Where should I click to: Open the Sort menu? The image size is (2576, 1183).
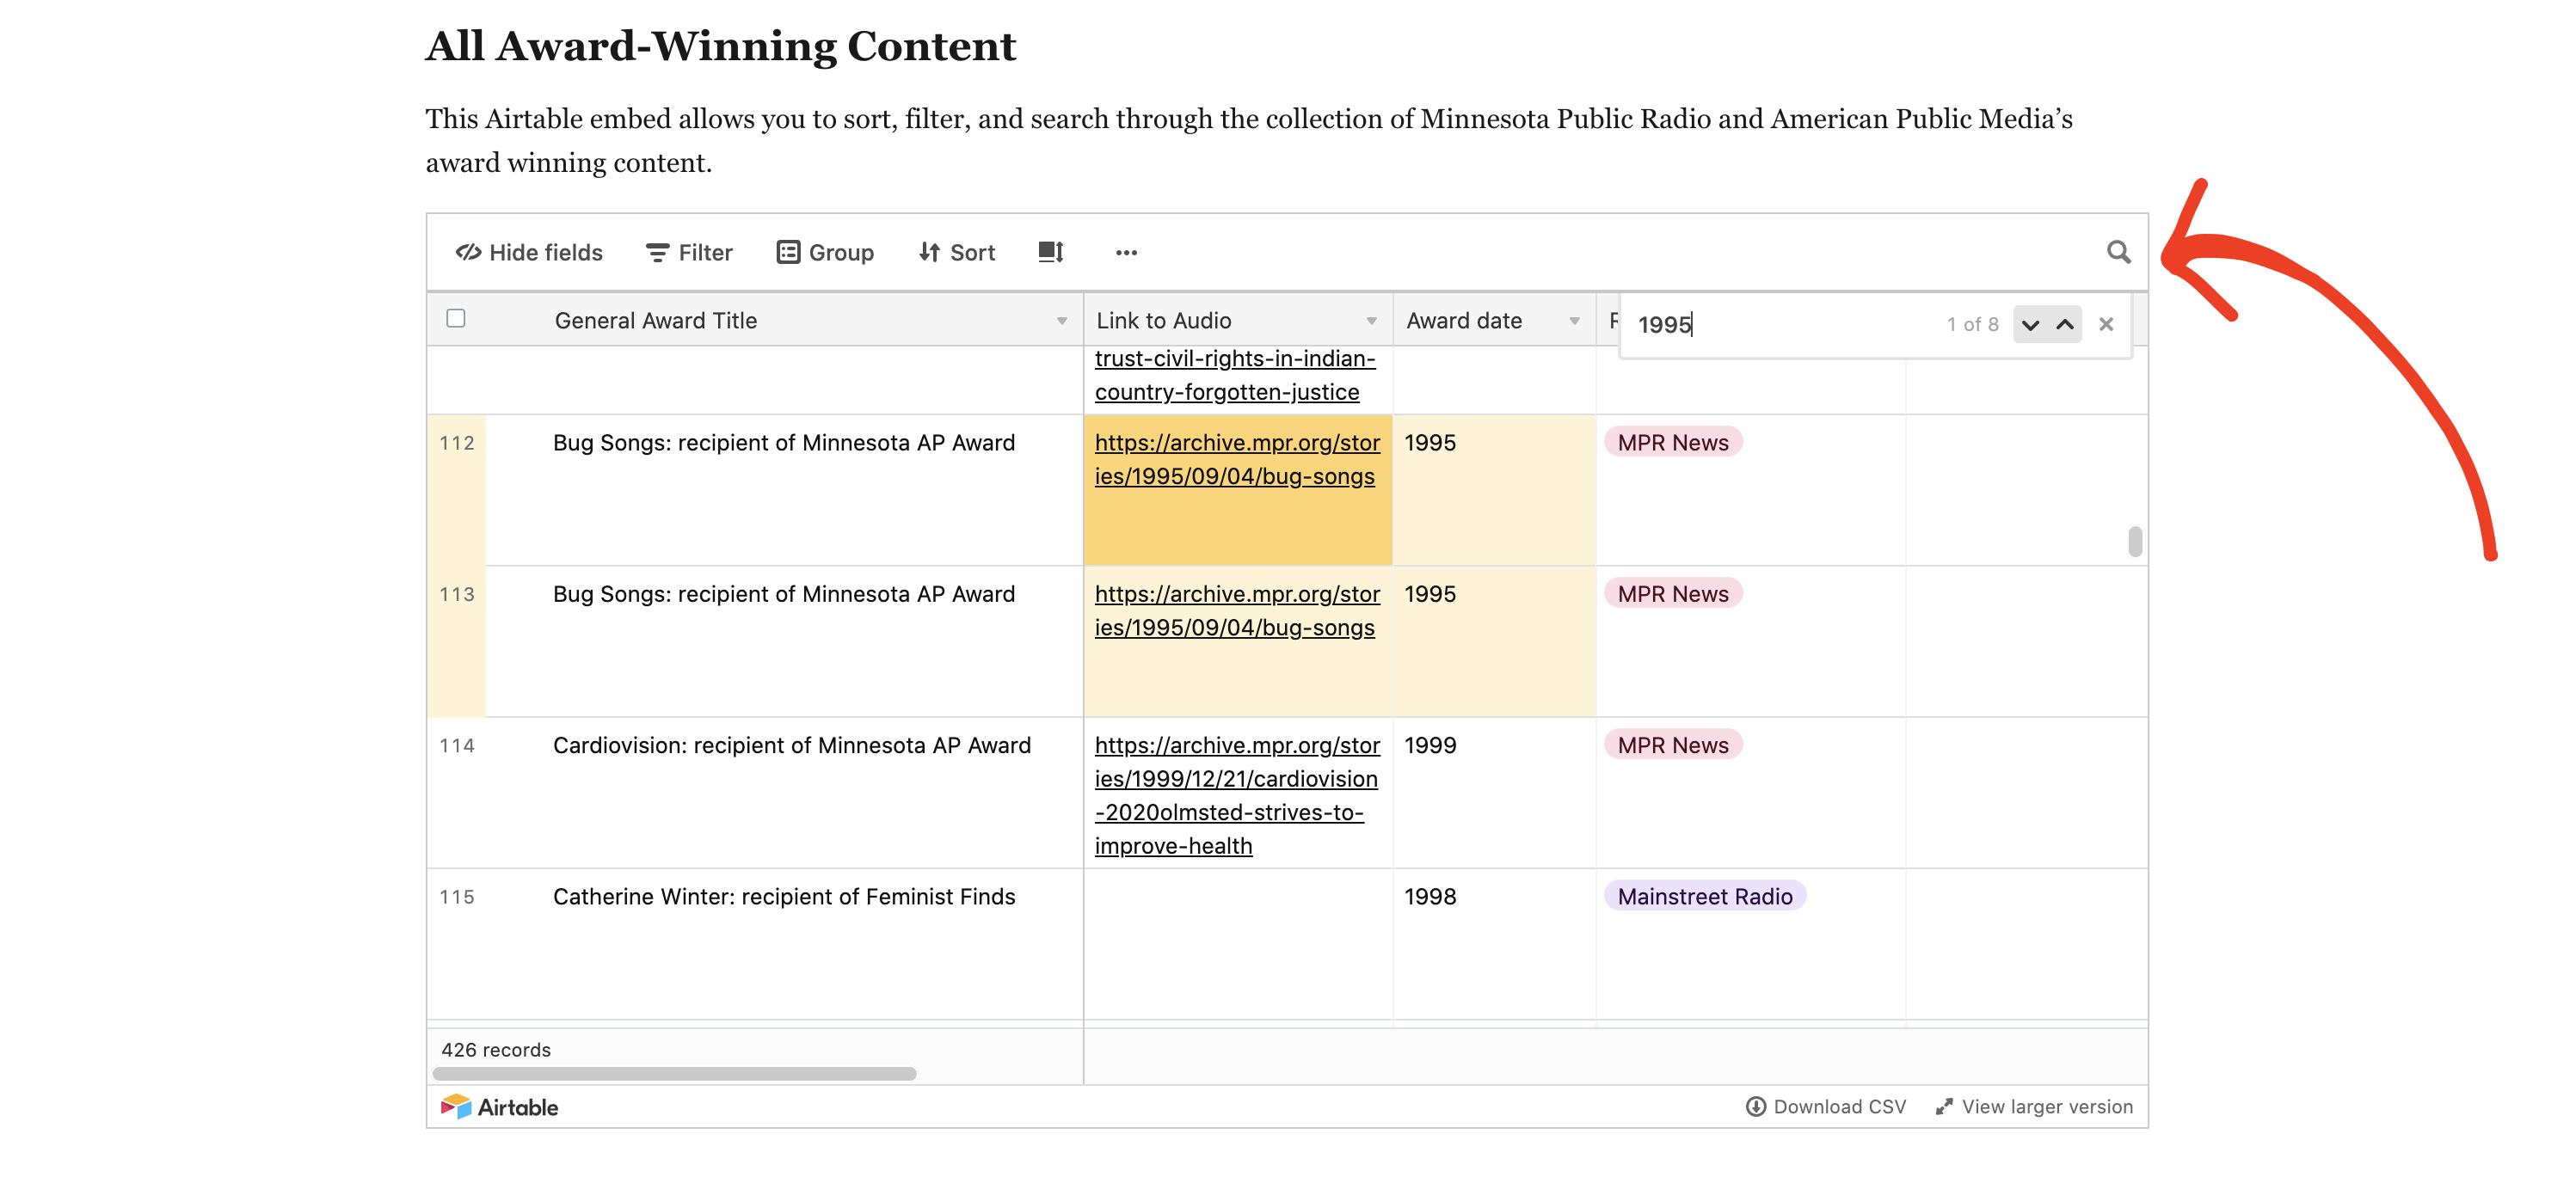(x=957, y=252)
